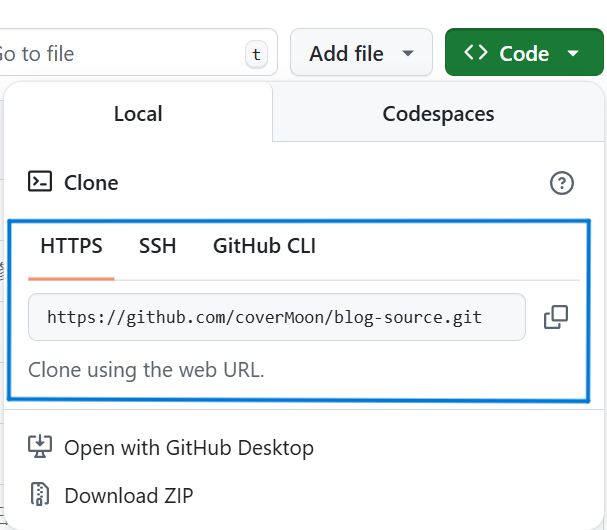The image size is (607, 530).
Task: Select the HTTPS clone option
Action: tap(71, 246)
